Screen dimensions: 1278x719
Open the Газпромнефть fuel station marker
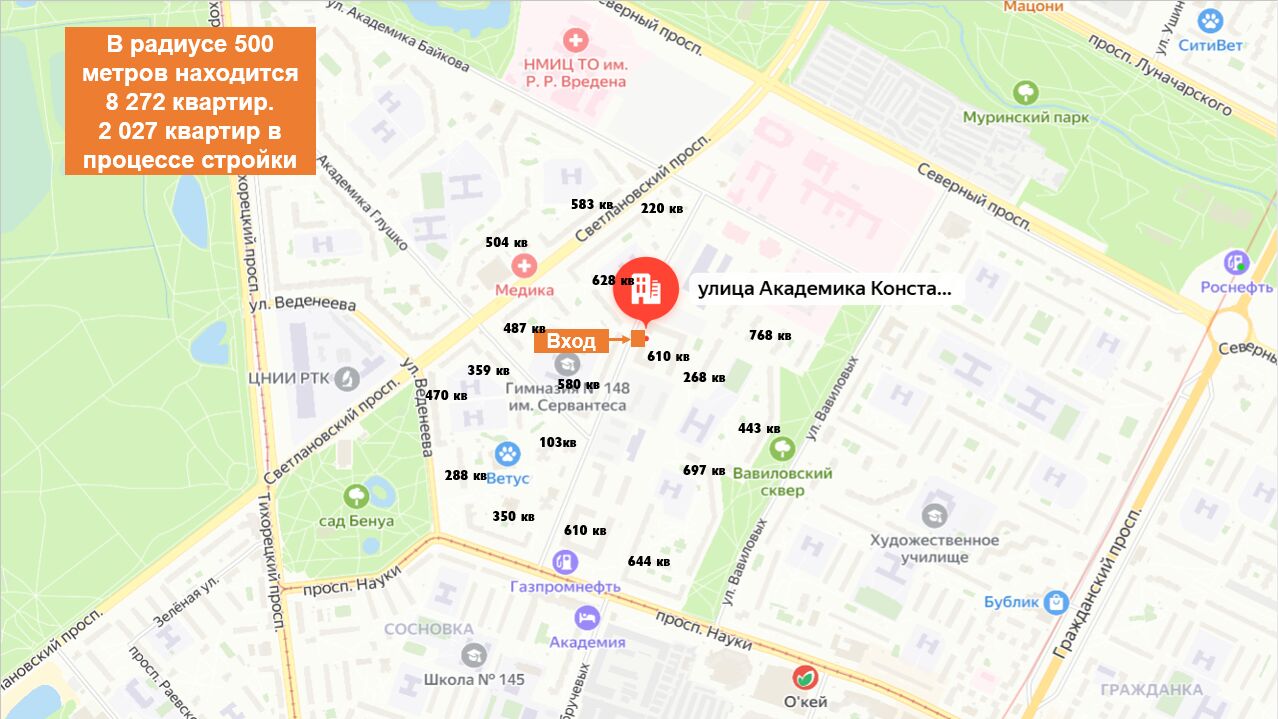click(565, 562)
